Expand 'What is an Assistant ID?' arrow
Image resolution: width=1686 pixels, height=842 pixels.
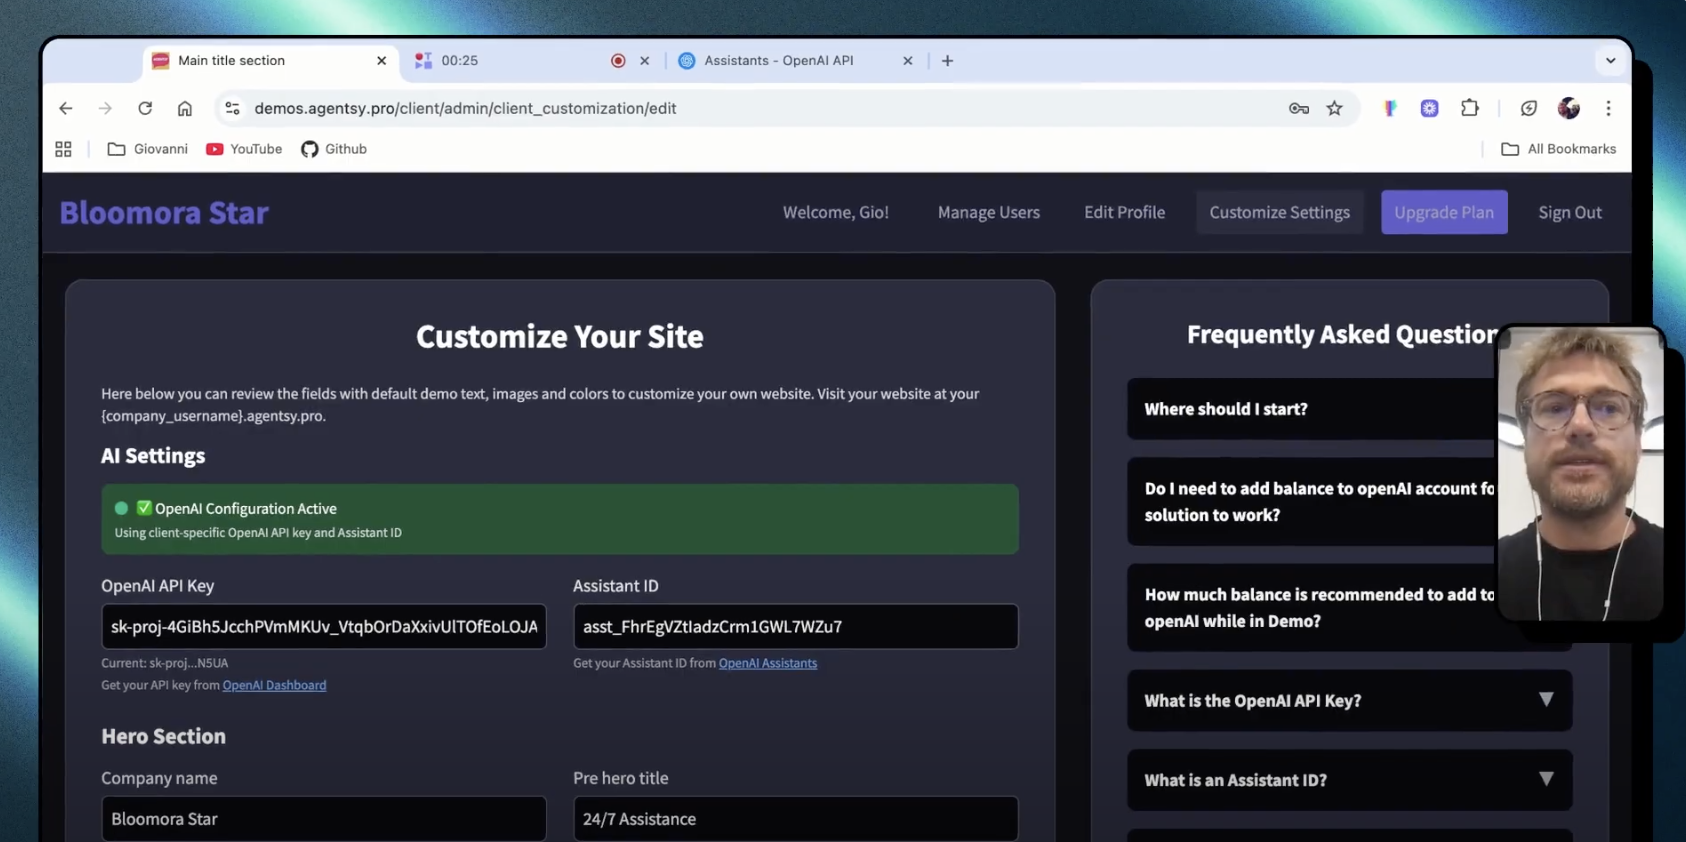pyautogui.click(x=1546, y=779)
